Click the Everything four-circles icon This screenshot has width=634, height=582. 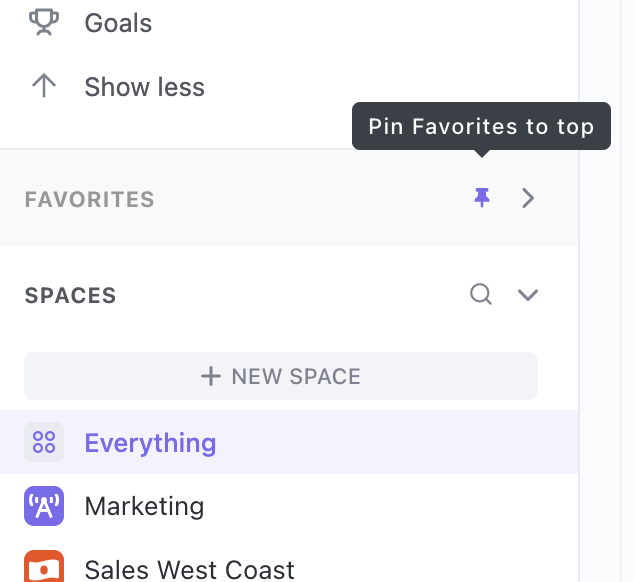point(44,442)
